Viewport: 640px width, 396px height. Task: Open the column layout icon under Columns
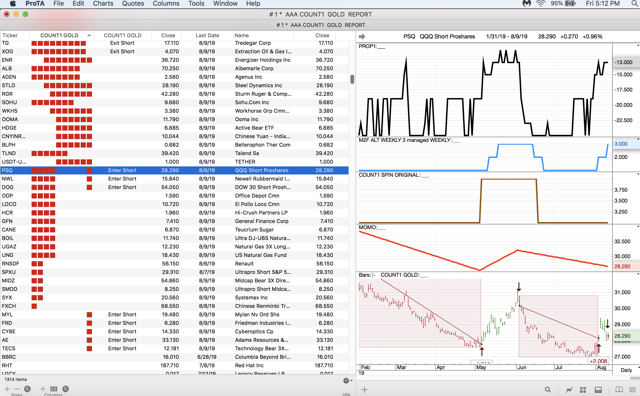pos(53,389)
